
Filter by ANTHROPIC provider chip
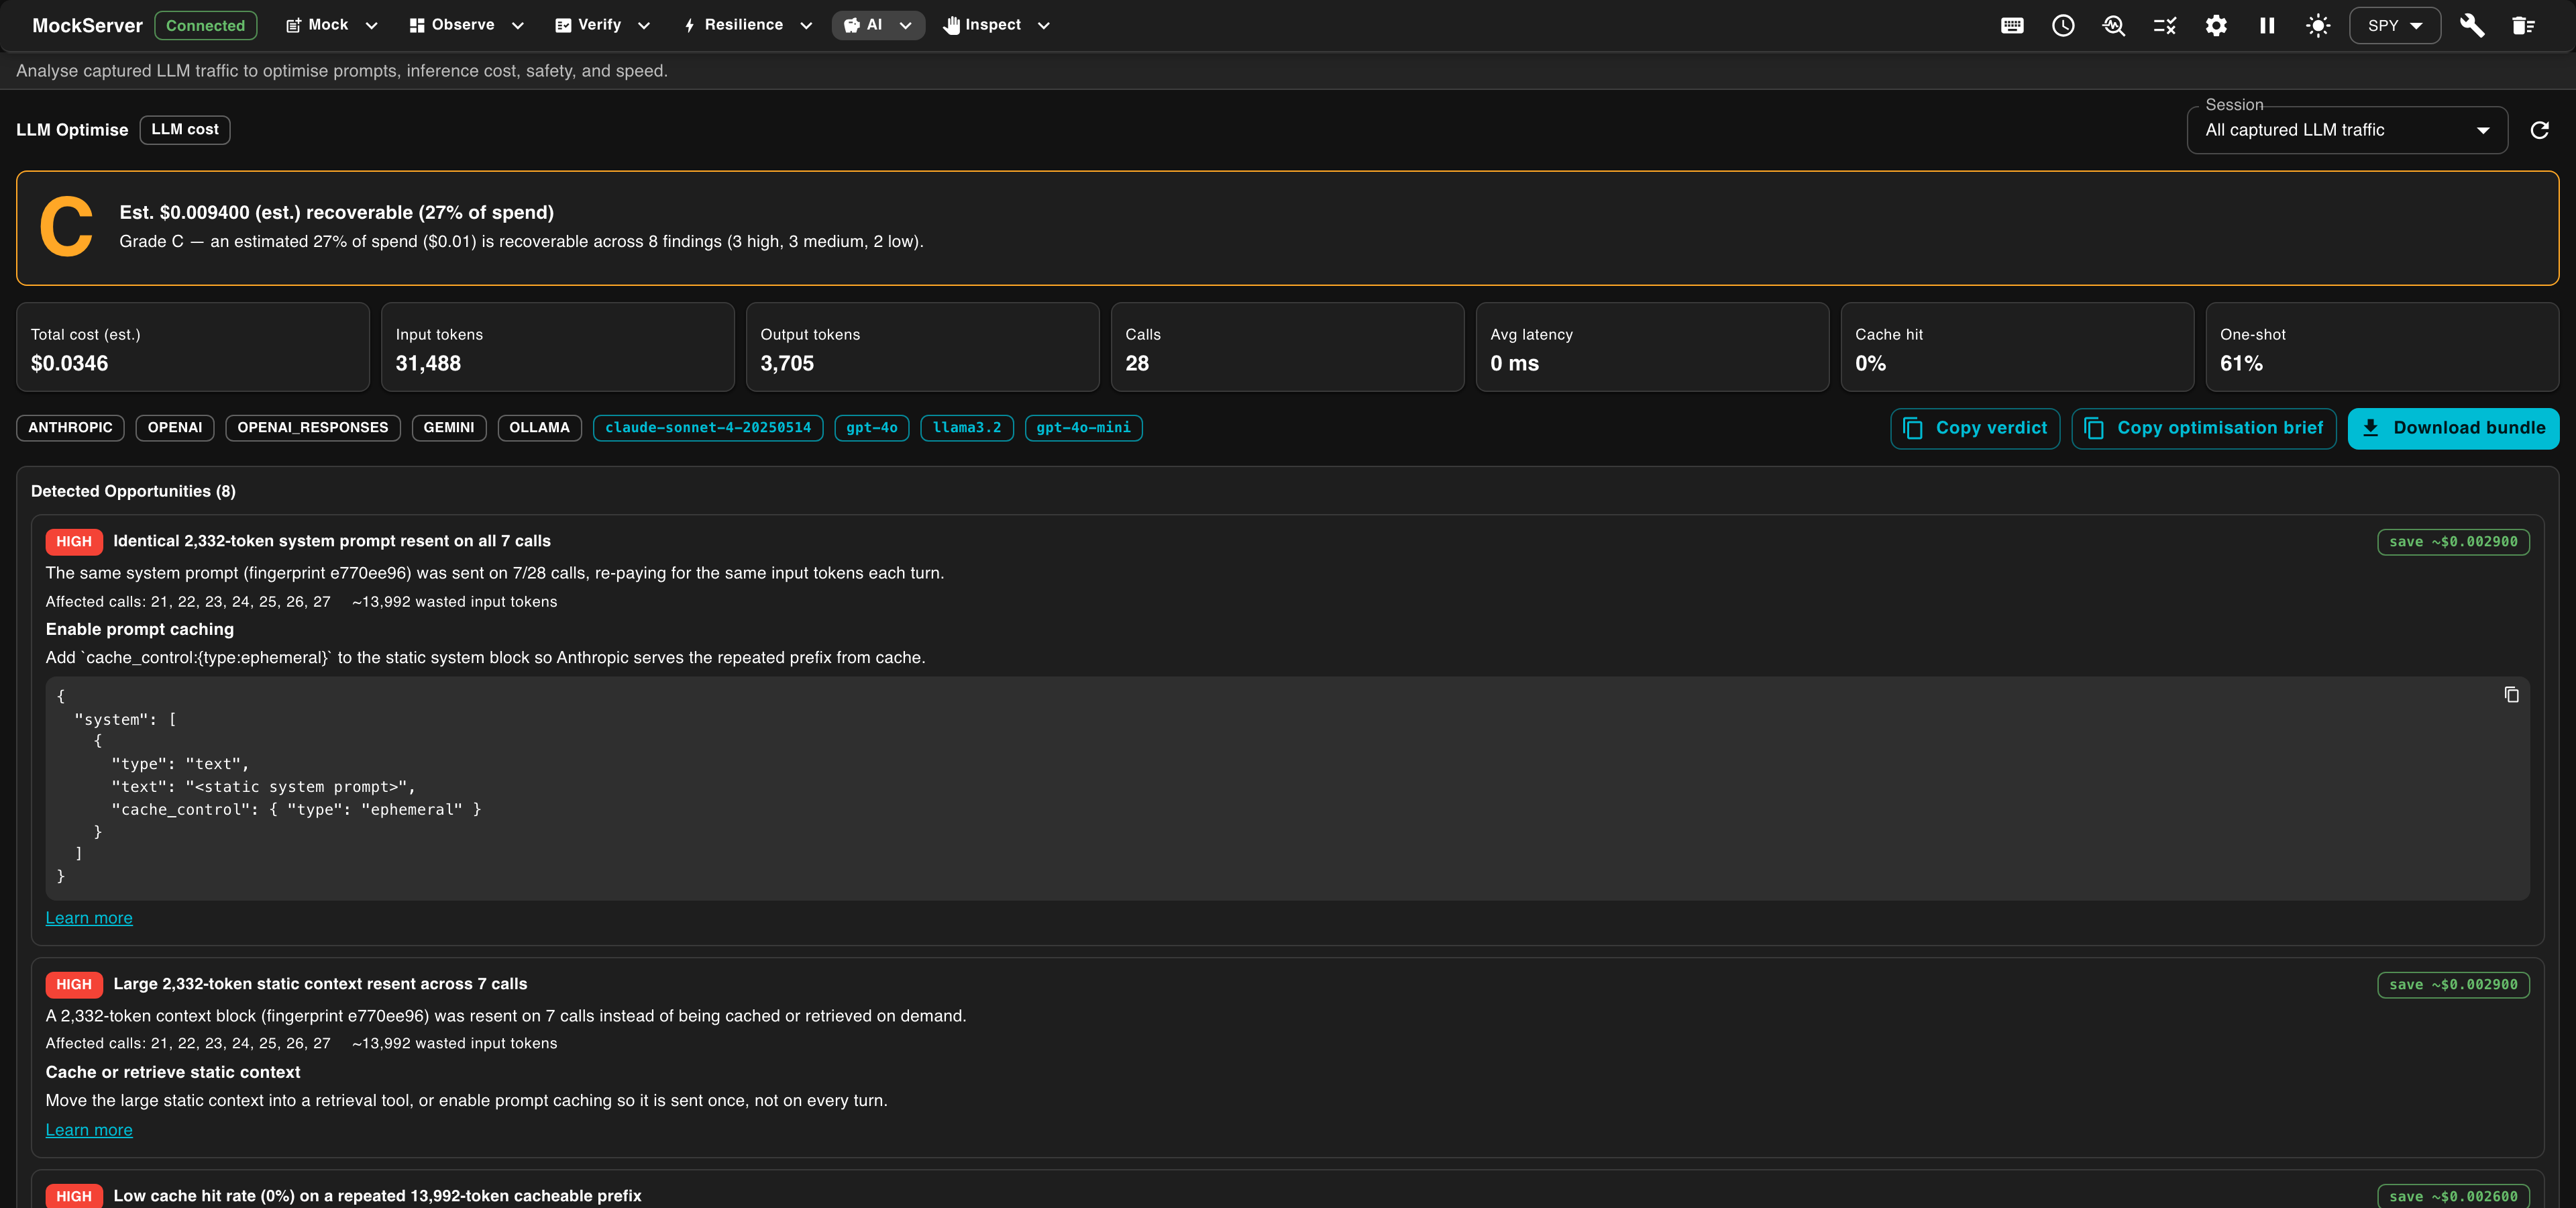pos(70,428)
